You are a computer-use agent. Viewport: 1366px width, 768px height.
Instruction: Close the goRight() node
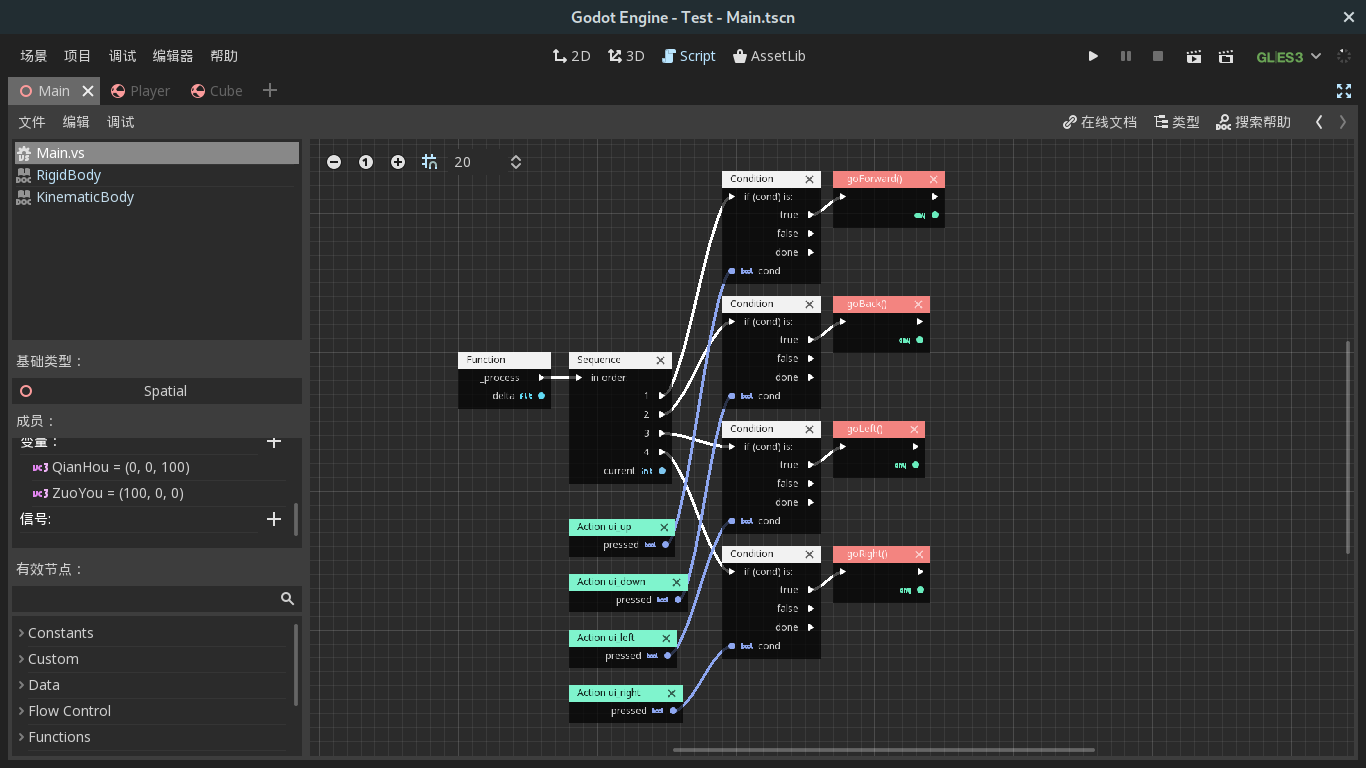click(x=919, y=554)
